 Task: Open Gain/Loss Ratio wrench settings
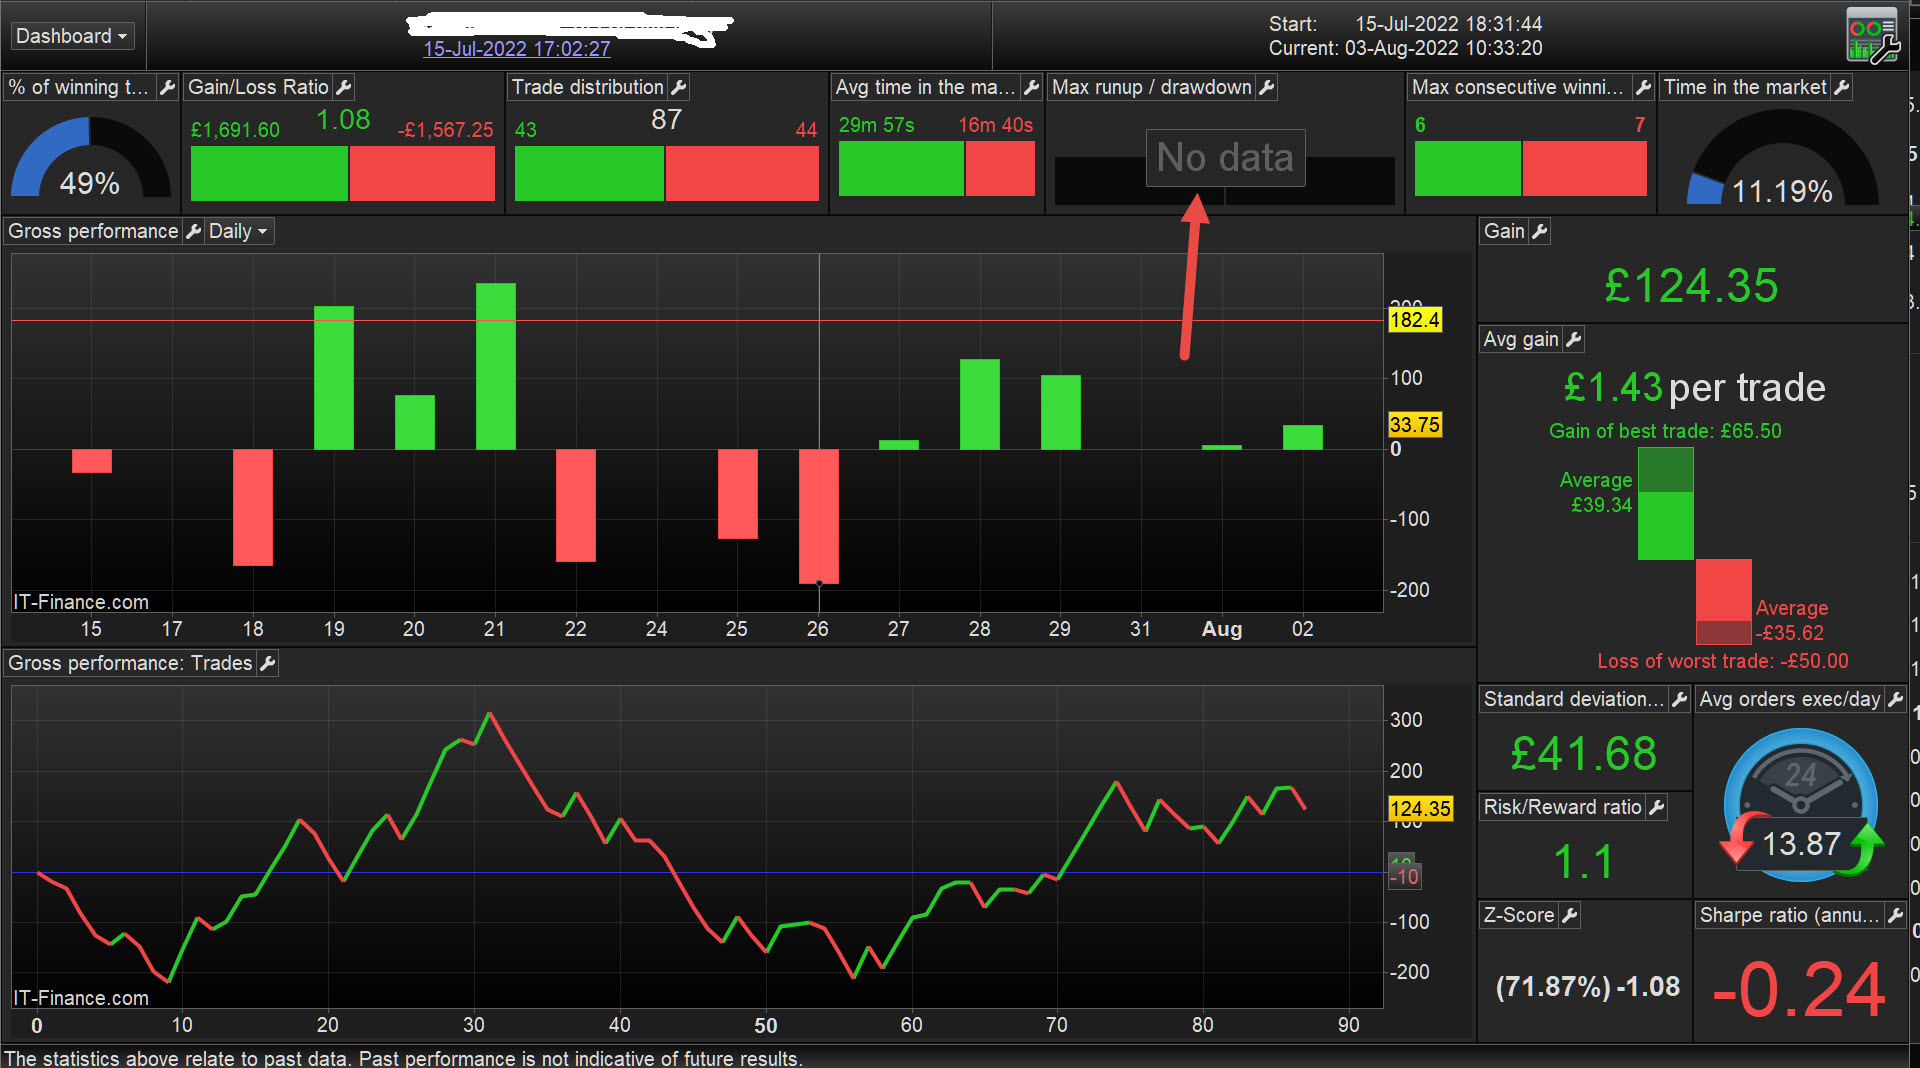click(x=344, y=87)
